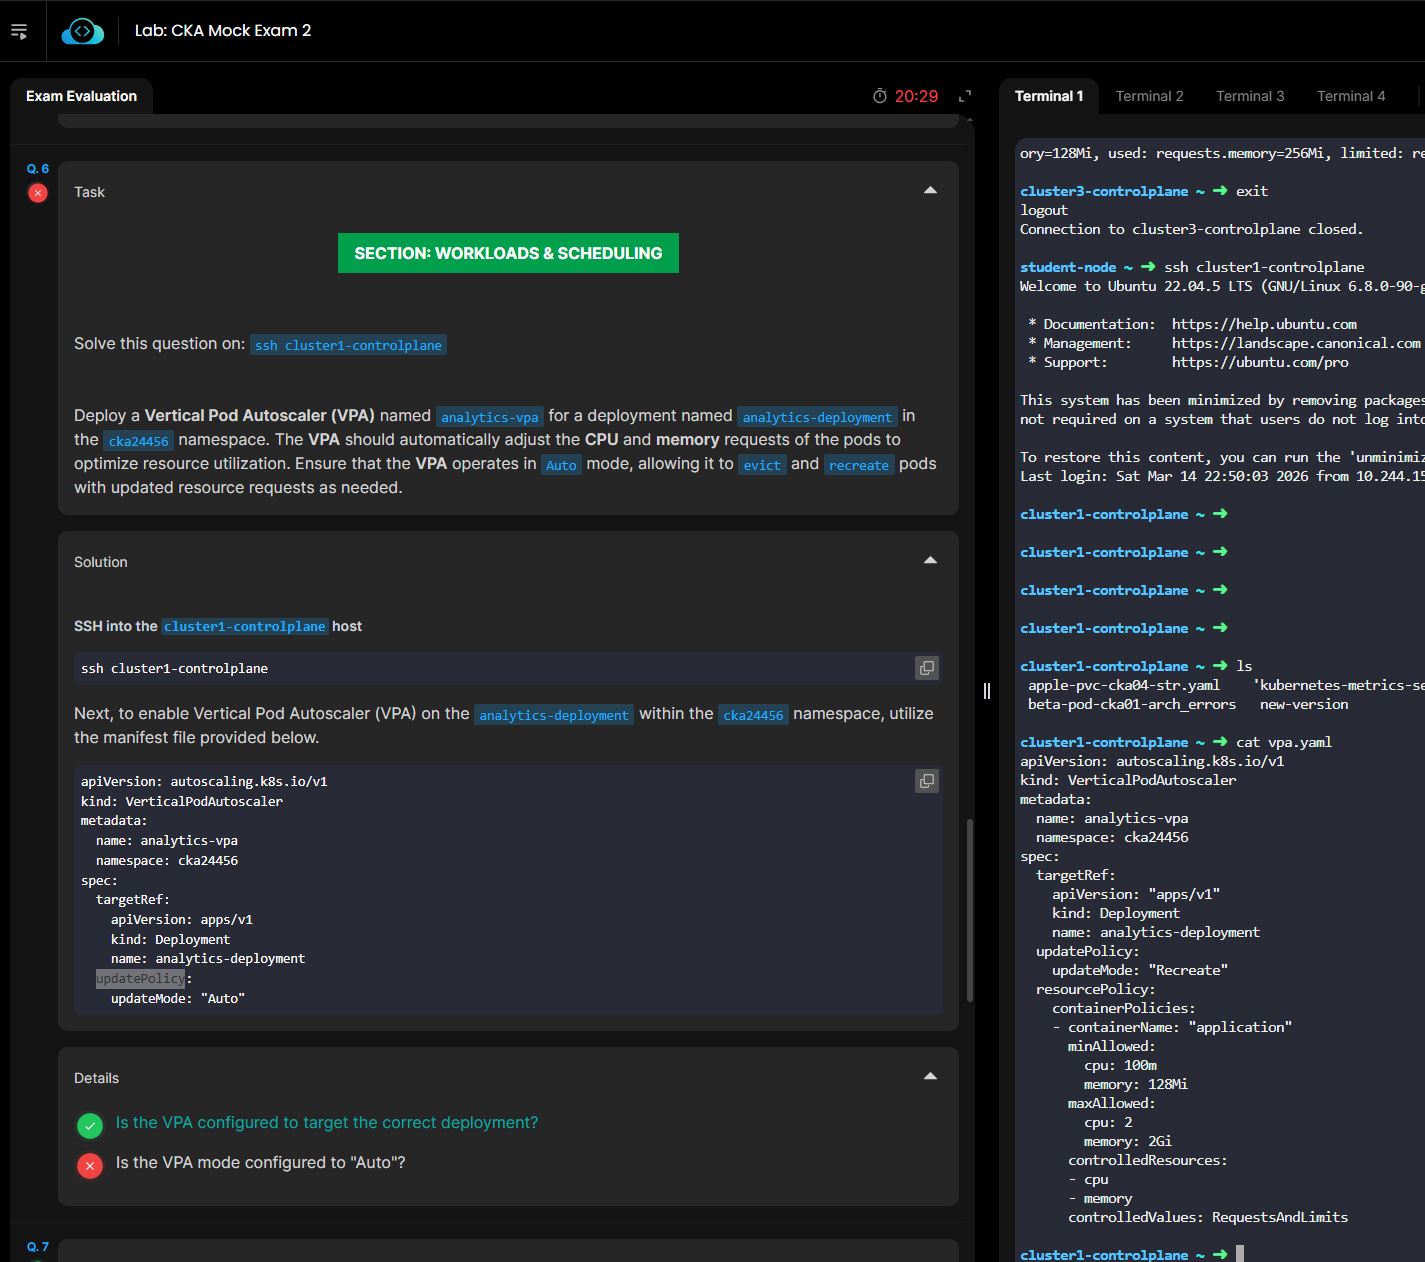Click the 'Is the VPA configured to target' link
This screenshot has width=1425, height=1262.
click(327, 1123)
